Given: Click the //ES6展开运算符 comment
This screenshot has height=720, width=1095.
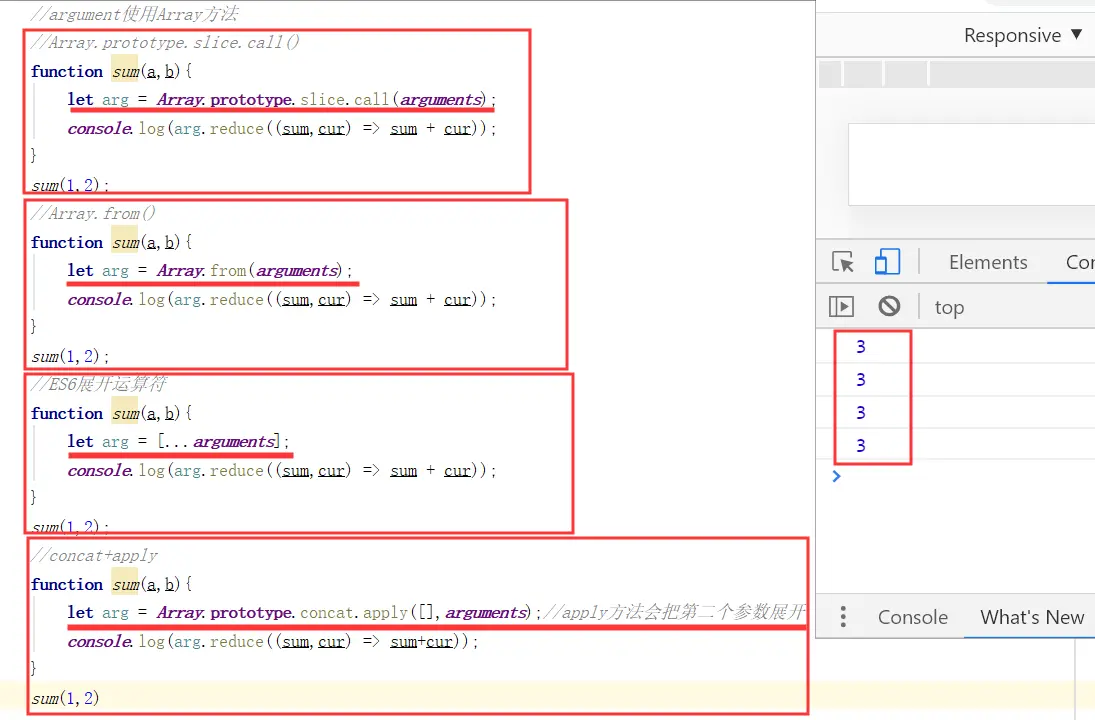Looking at the screenshot, I should pos(98,384).
